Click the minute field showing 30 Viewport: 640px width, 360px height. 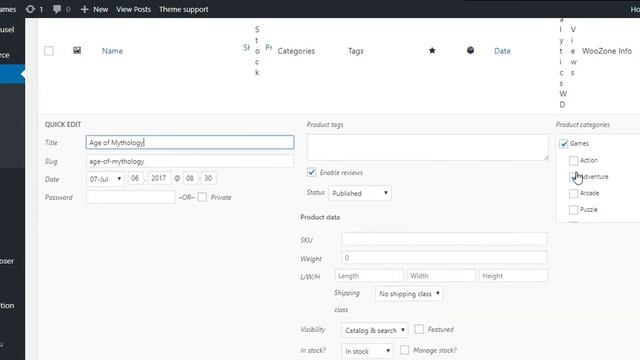click(208, 178)
